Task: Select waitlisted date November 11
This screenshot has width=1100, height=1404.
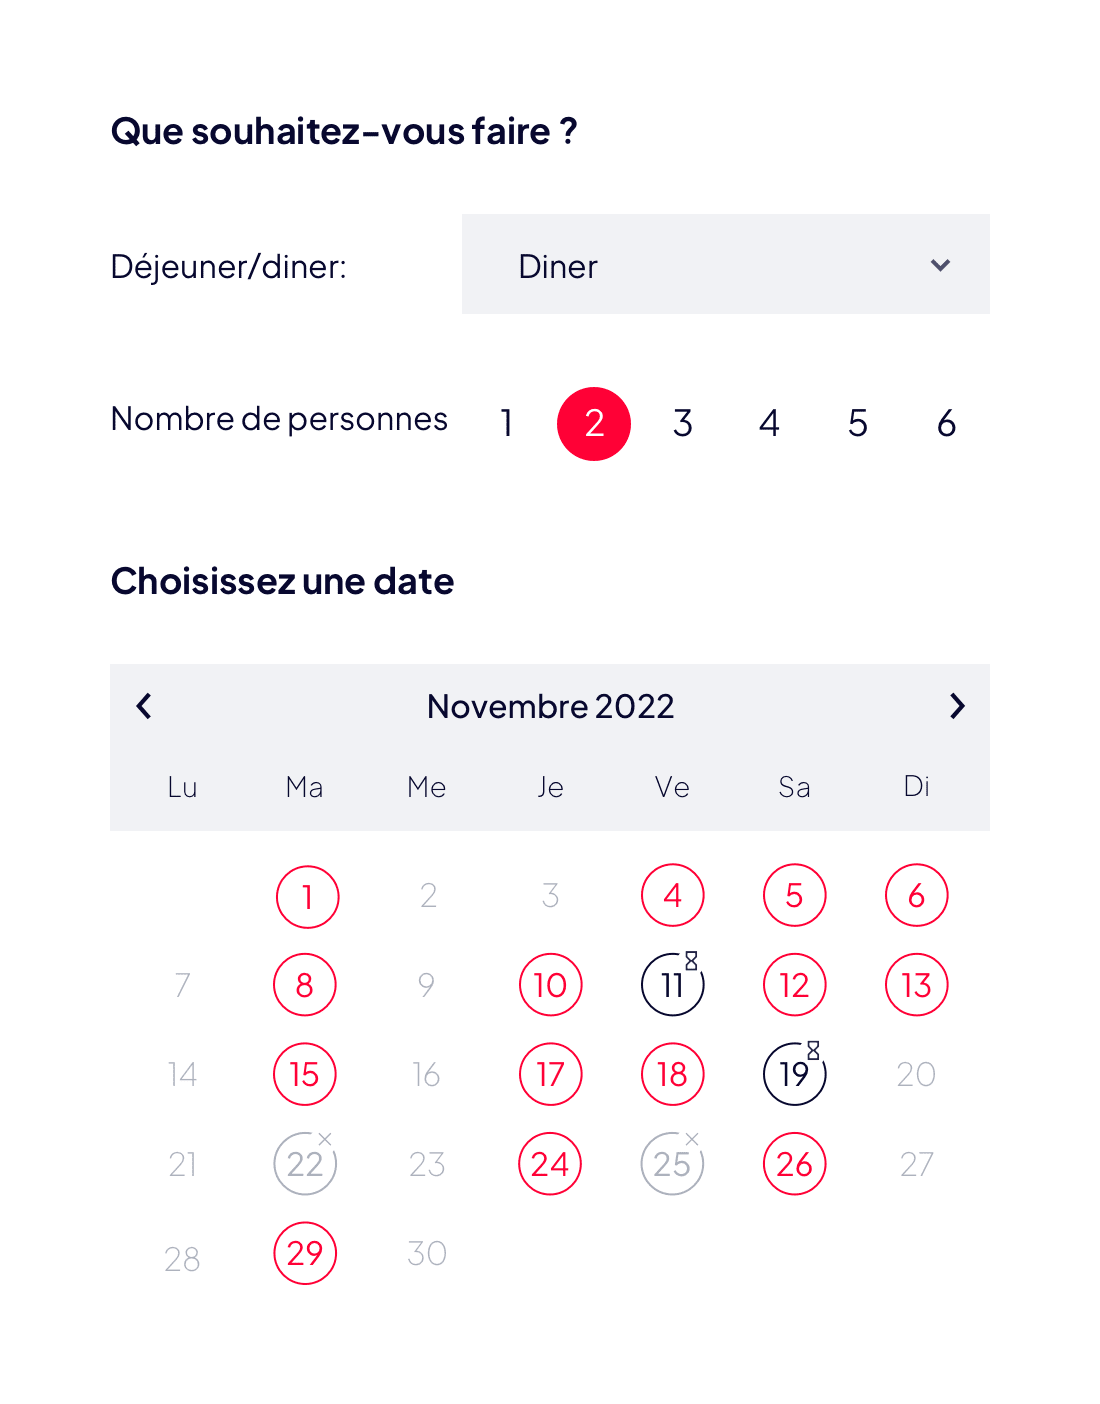Action: [x=672, y=986]
